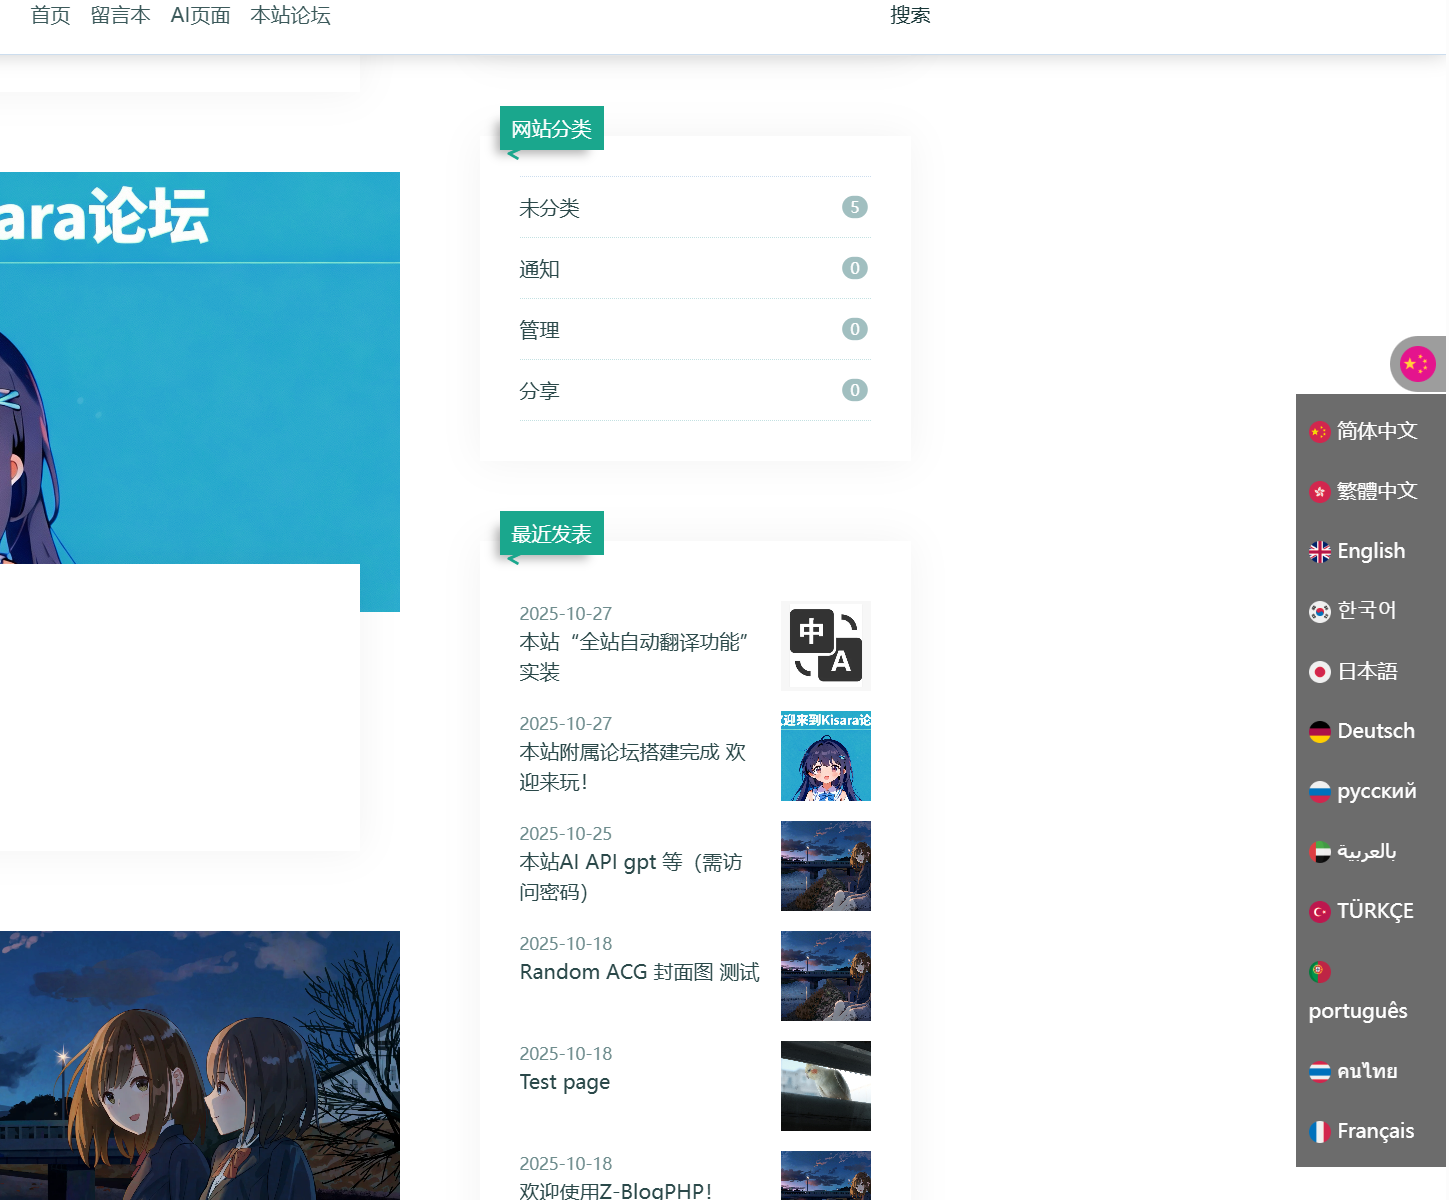Image resolution: width=1449 pixels, height=1200 pixels.
Task: Select 简体中文 flag icon in language list
Action: point(1319,432)
